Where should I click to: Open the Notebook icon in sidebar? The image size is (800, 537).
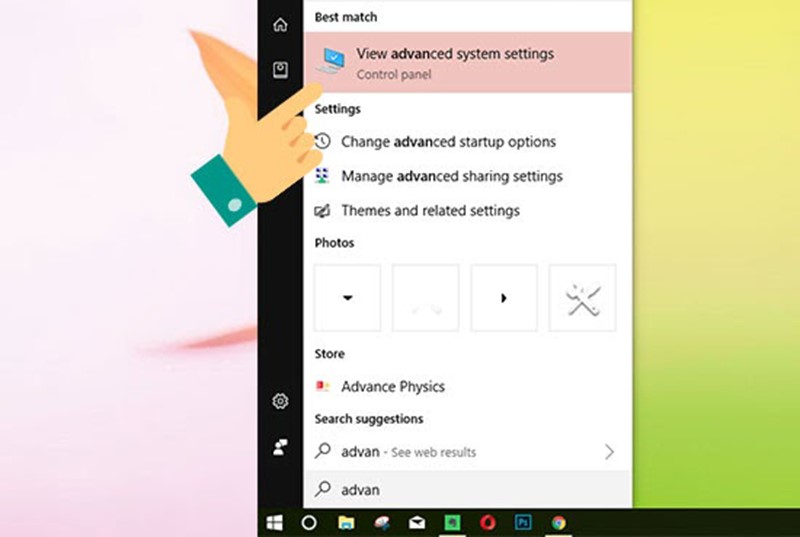click(x=281, y=69)
